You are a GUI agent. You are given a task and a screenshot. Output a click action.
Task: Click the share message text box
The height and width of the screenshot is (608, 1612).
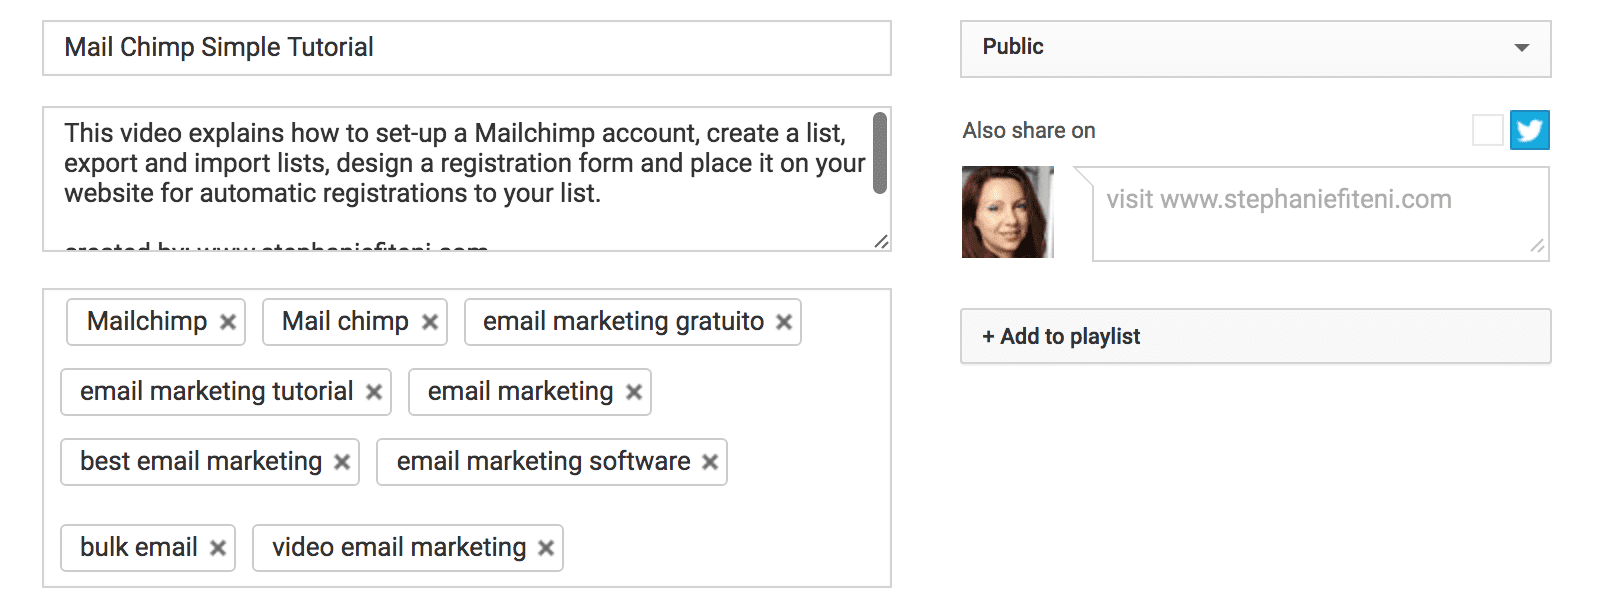click(x=1321, y=214)
